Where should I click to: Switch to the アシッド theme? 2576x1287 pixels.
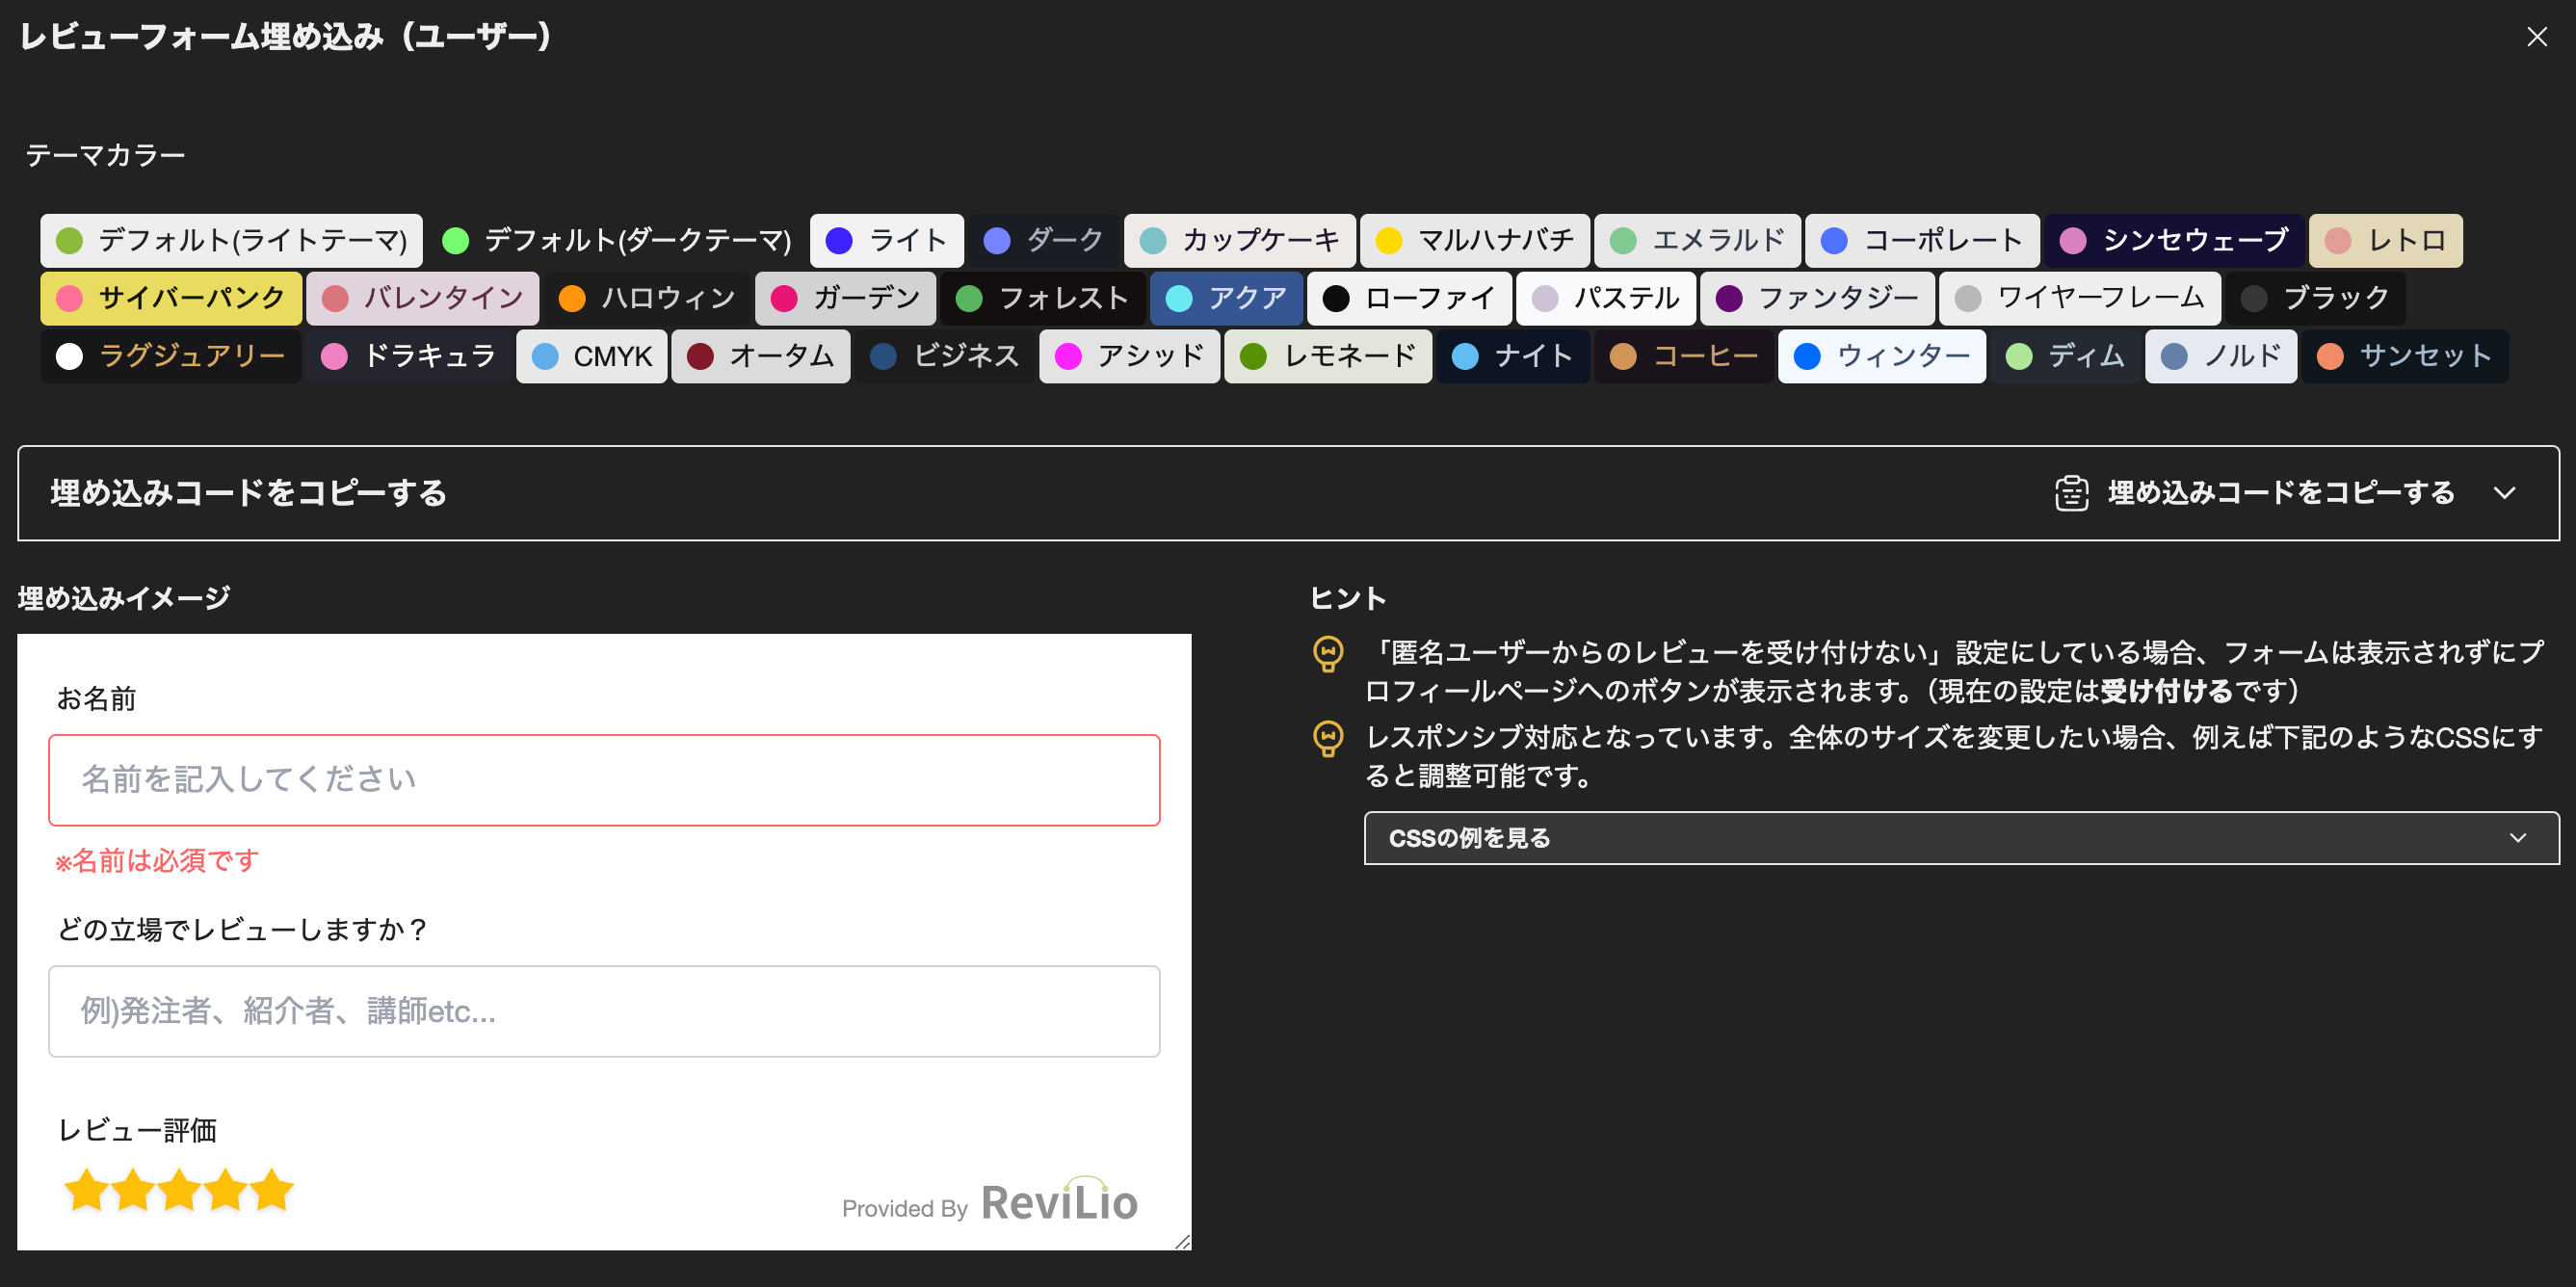[1129, 356]
